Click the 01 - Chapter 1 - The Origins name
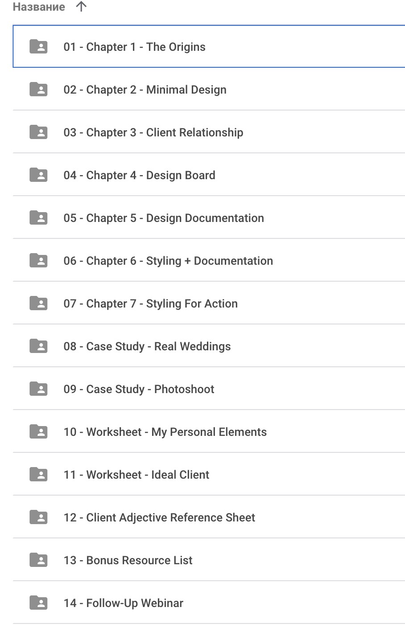Image resolution: width=405 pixels, height=640 pixels. (x=134, y=47)
